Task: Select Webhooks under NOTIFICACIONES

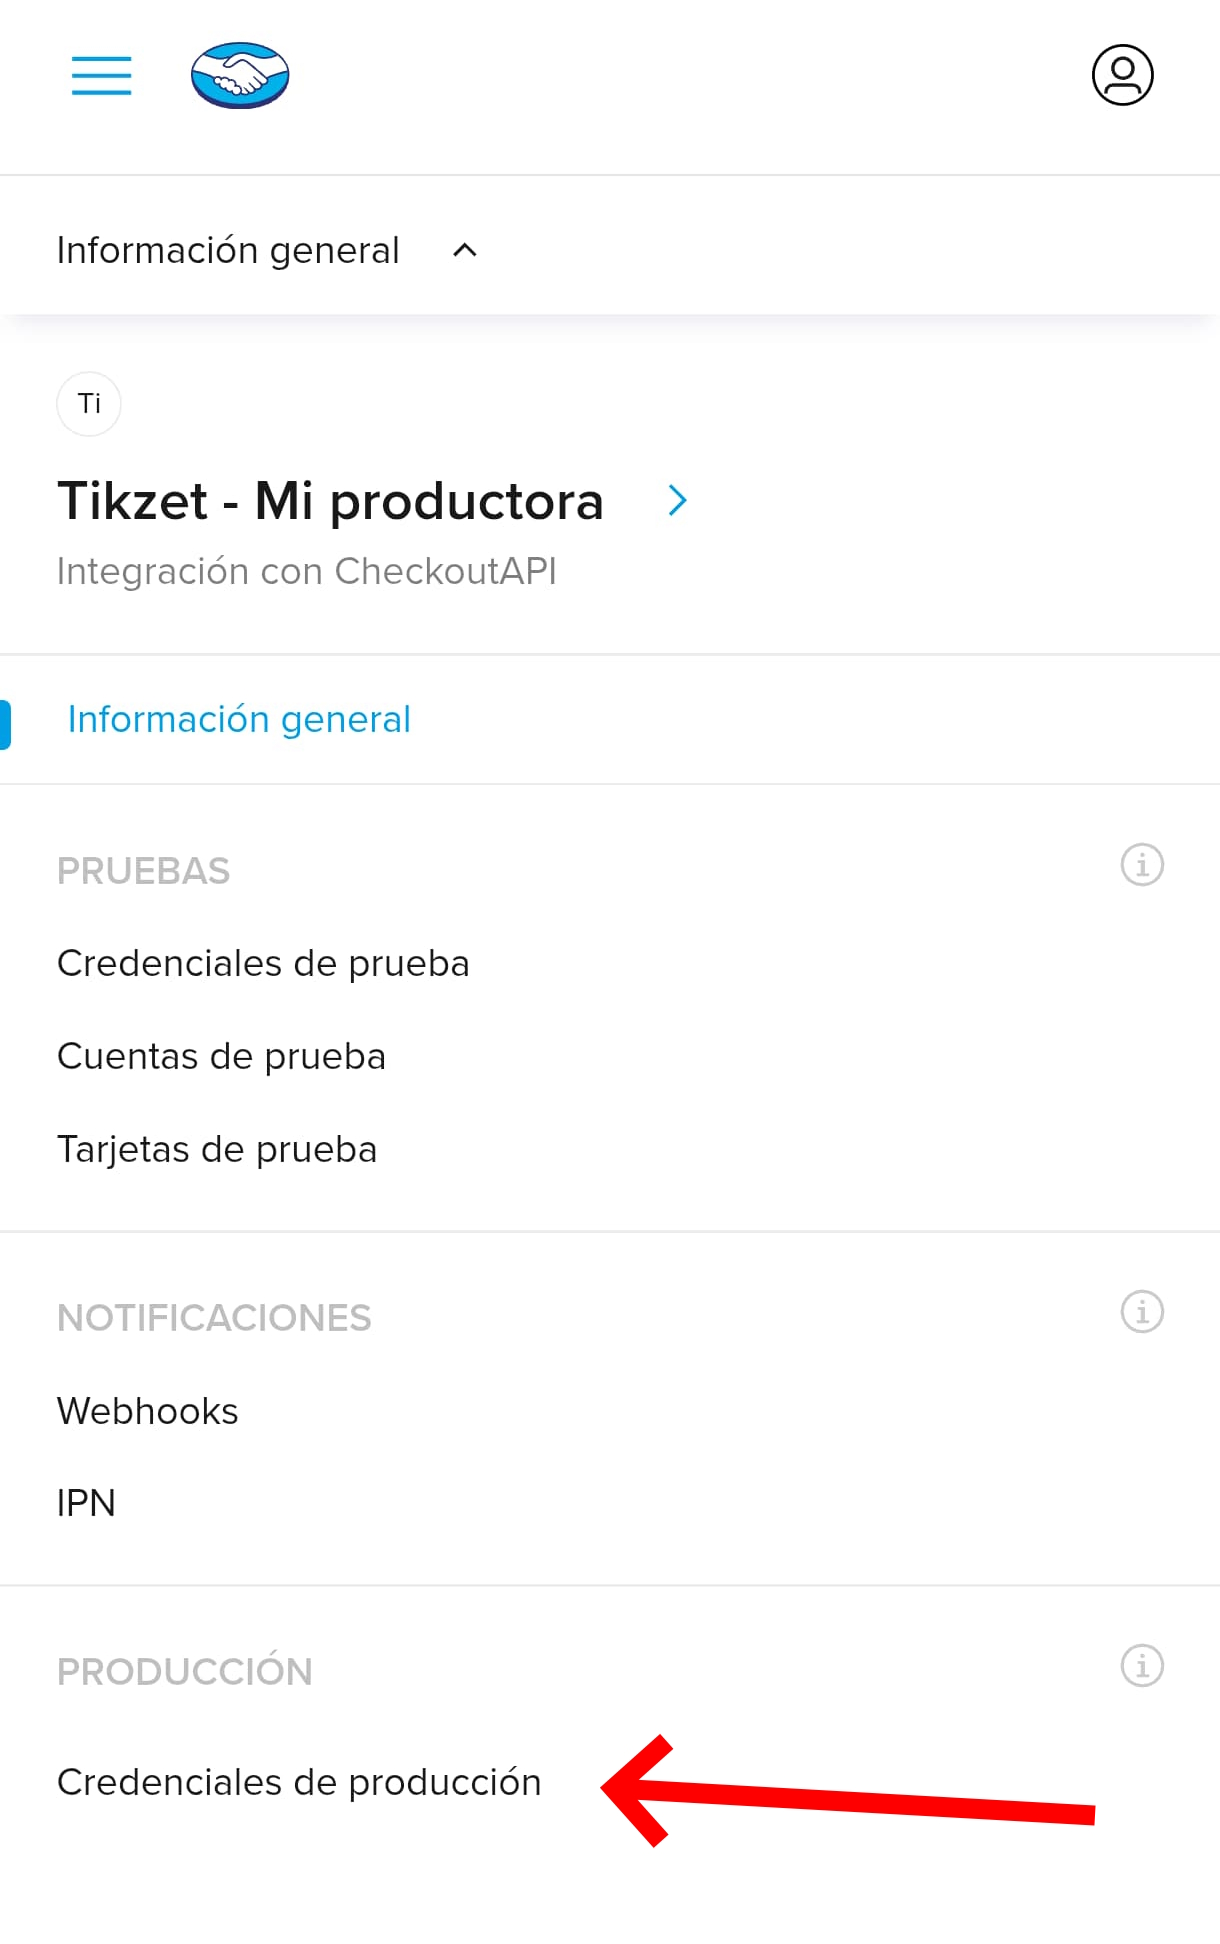Action: (x=147, y=1410)
